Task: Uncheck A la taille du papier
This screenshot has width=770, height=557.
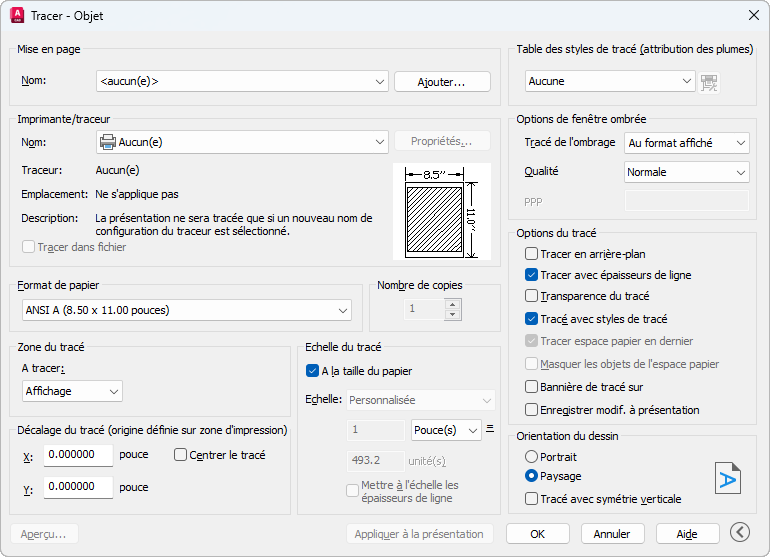Action: click(x=313, y=371)
